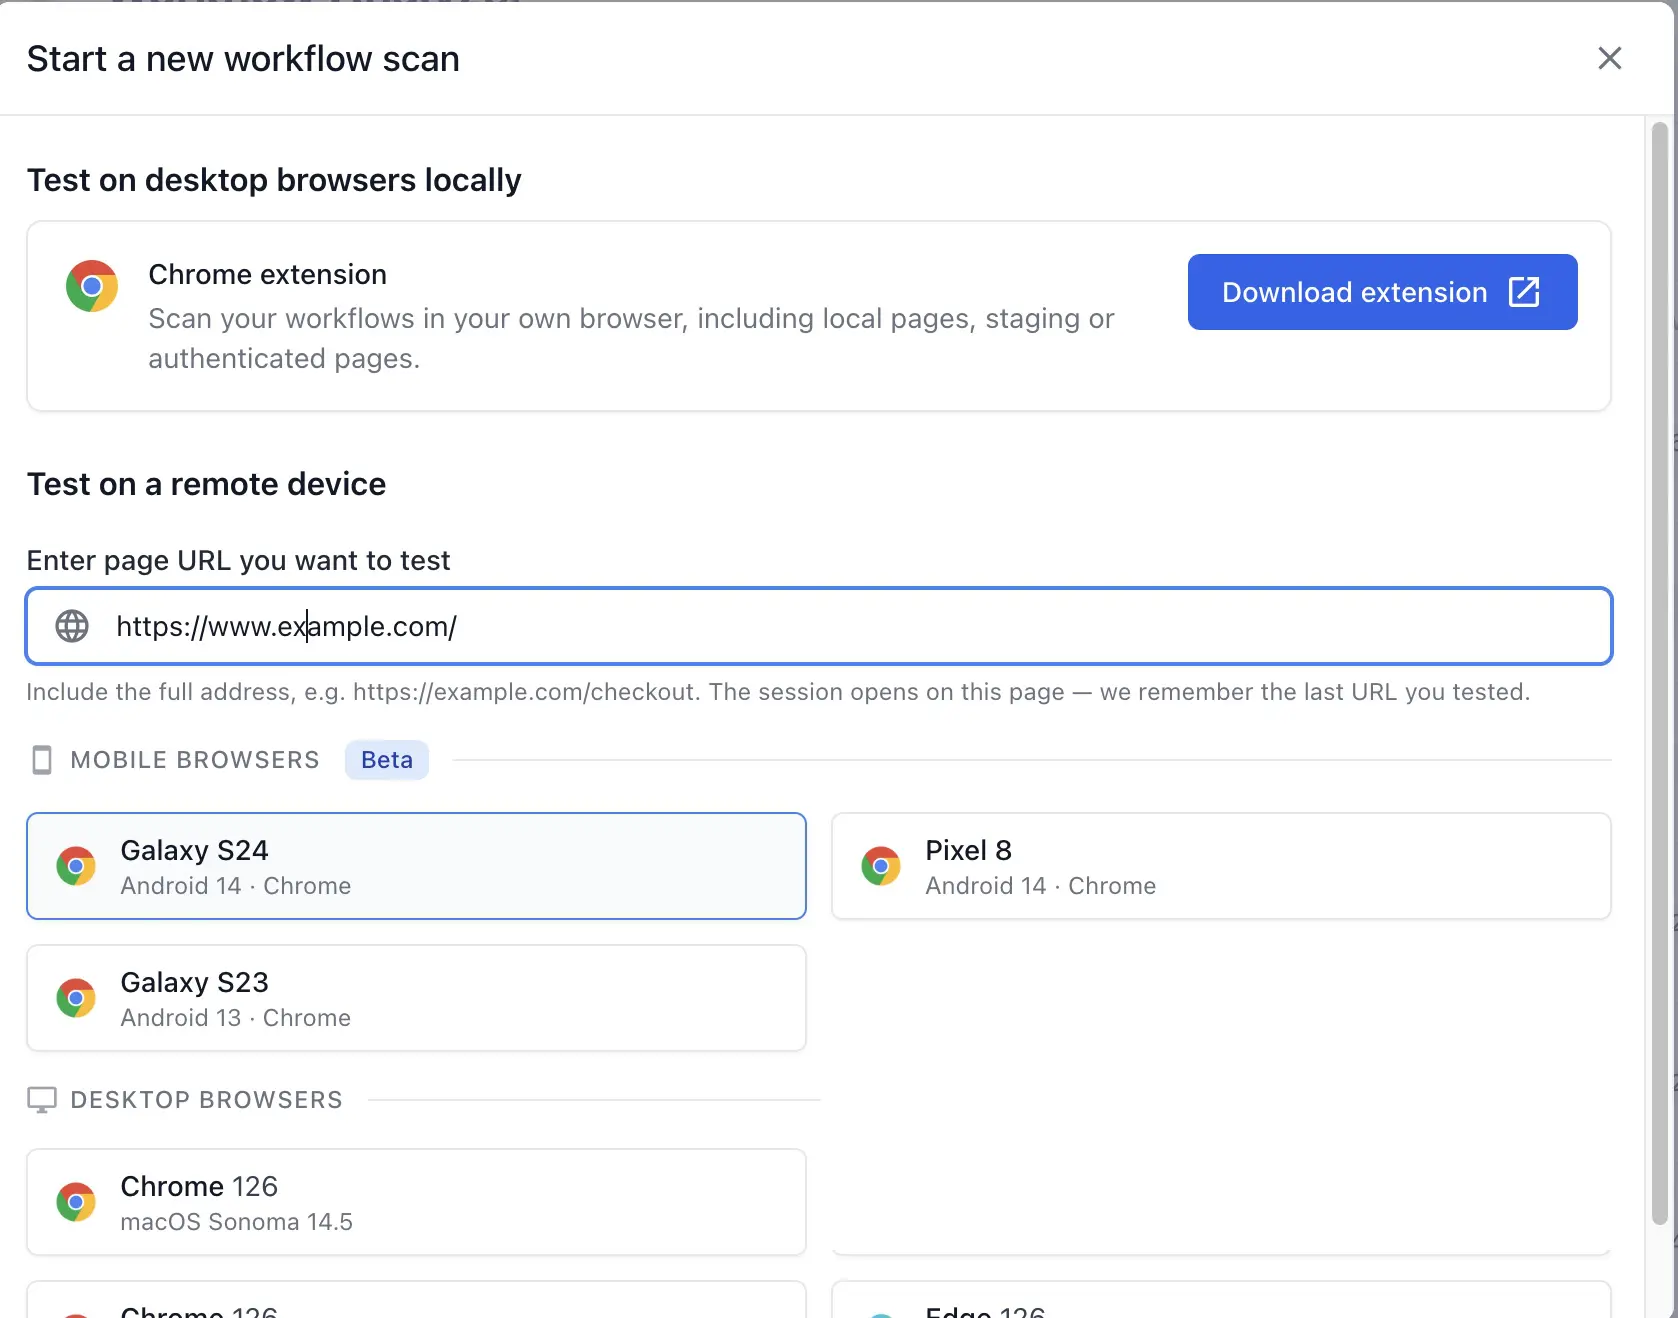
Task: Click the 'Chrome extension' title text
Action: 267,274
